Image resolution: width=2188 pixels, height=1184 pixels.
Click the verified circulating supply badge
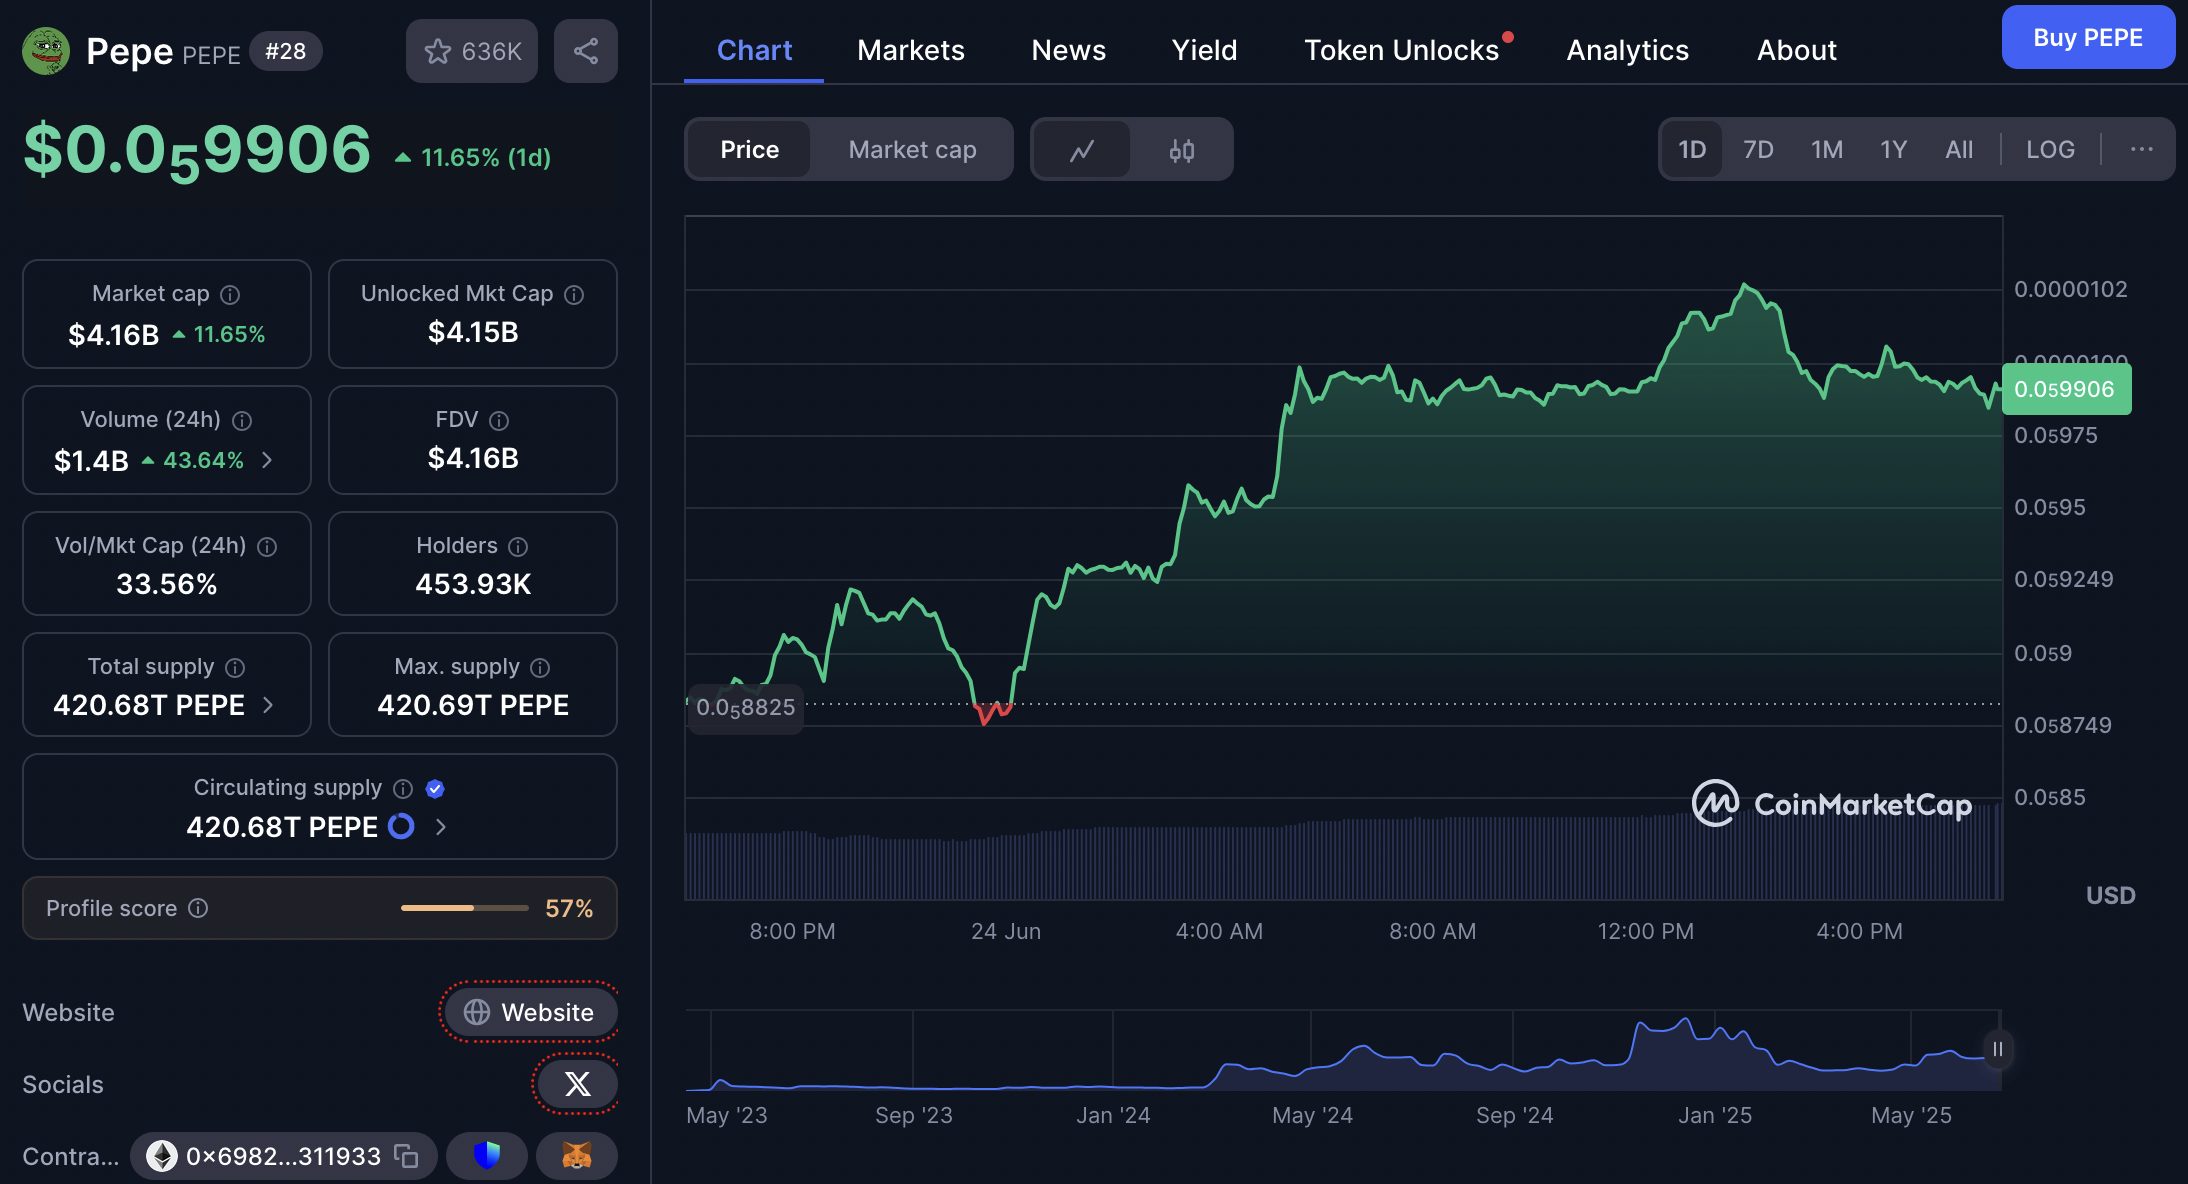click(435, 788)
